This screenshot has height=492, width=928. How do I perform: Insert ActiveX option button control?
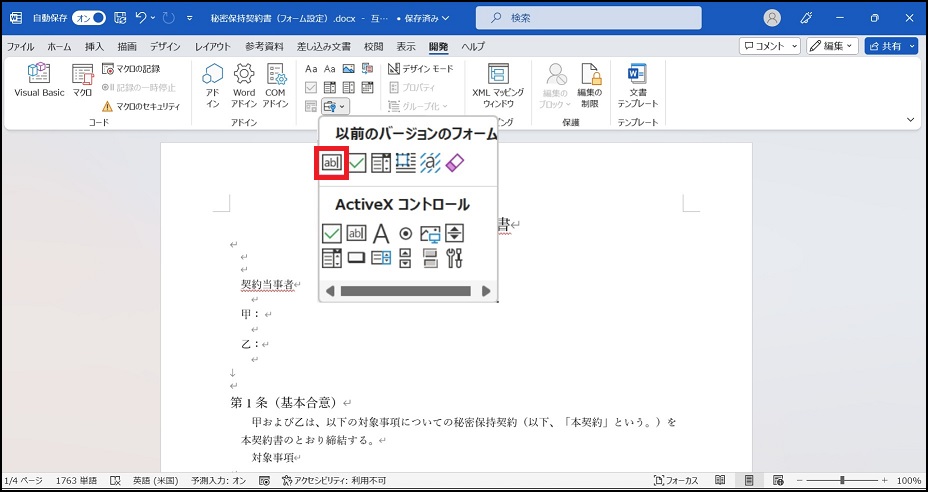click(x=405, y=234)
